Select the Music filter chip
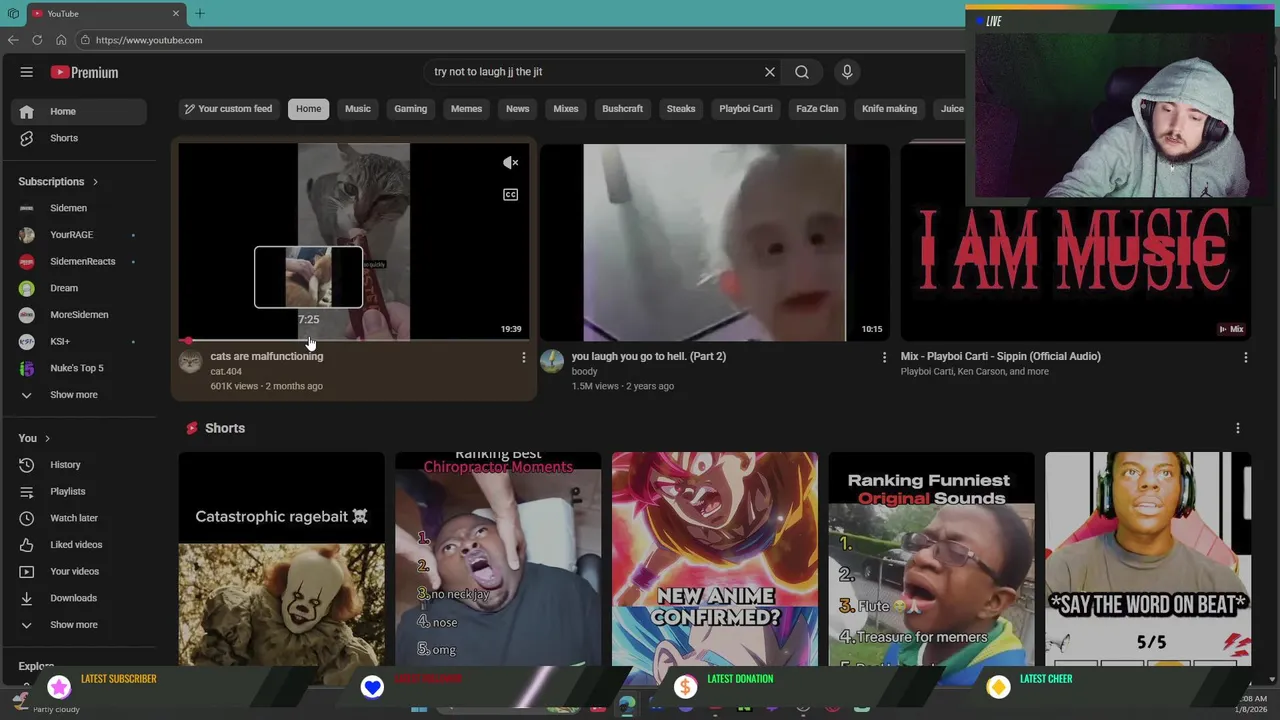Screen dimensions: 1280x720 [x=358, y=109]
